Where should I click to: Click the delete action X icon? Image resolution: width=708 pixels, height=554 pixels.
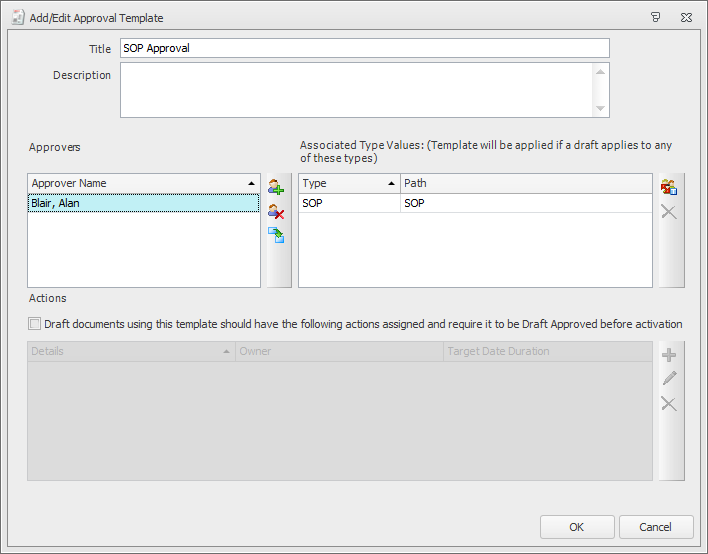tap(669, 404)
